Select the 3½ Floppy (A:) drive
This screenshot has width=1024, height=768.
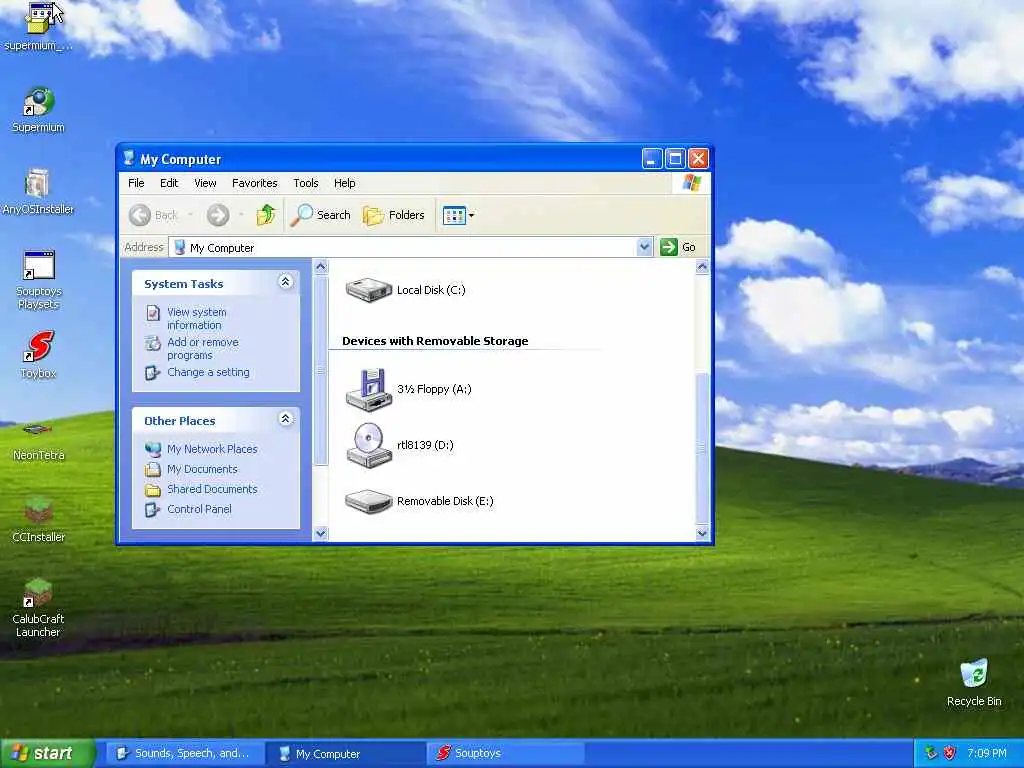click(408, 389)
